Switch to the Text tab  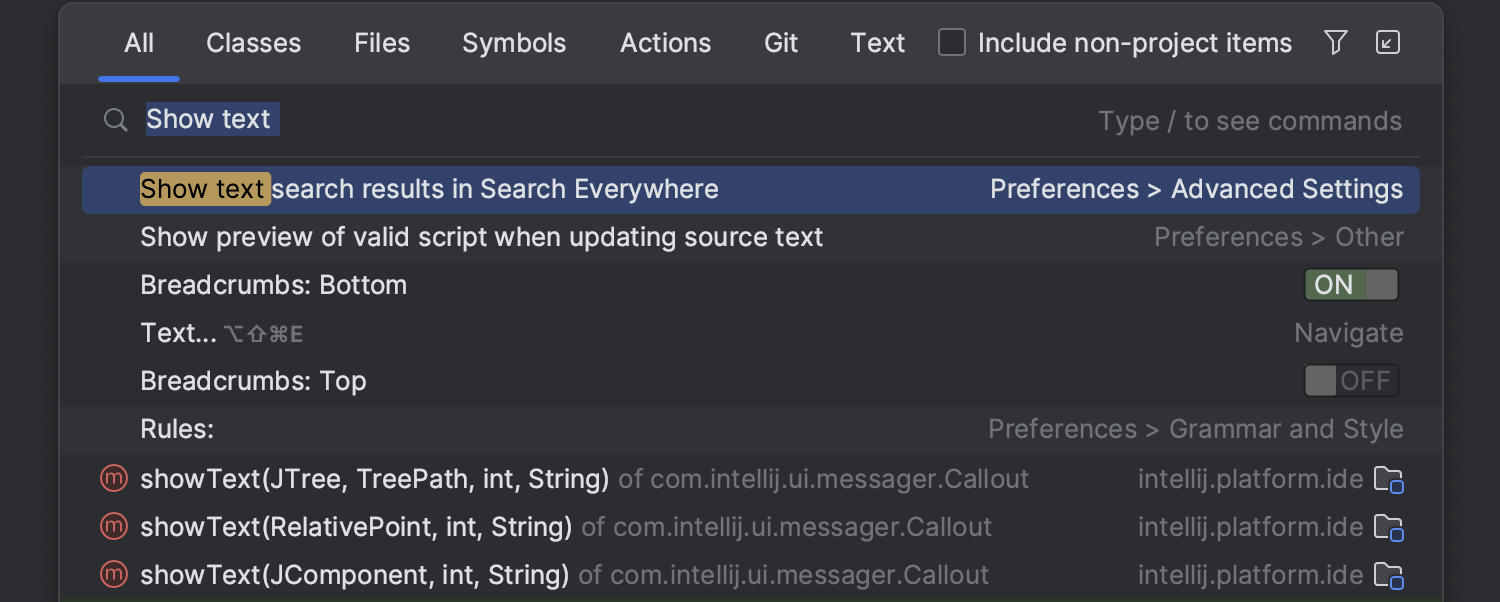[x=877, y=42]
